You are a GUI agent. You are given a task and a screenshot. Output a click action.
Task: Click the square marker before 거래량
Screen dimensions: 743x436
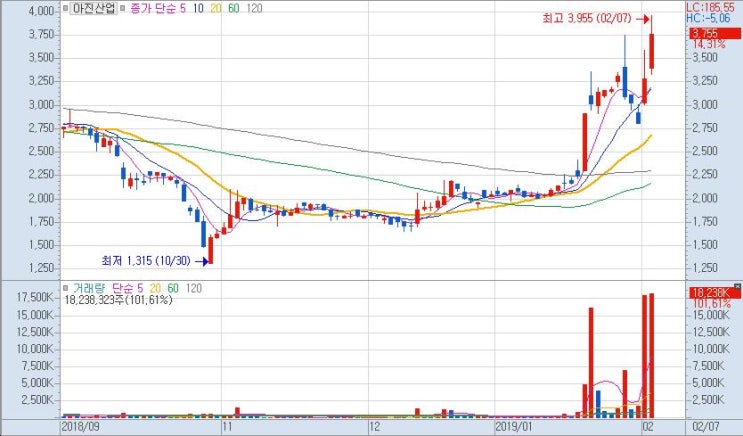click(x=65, y=288)
